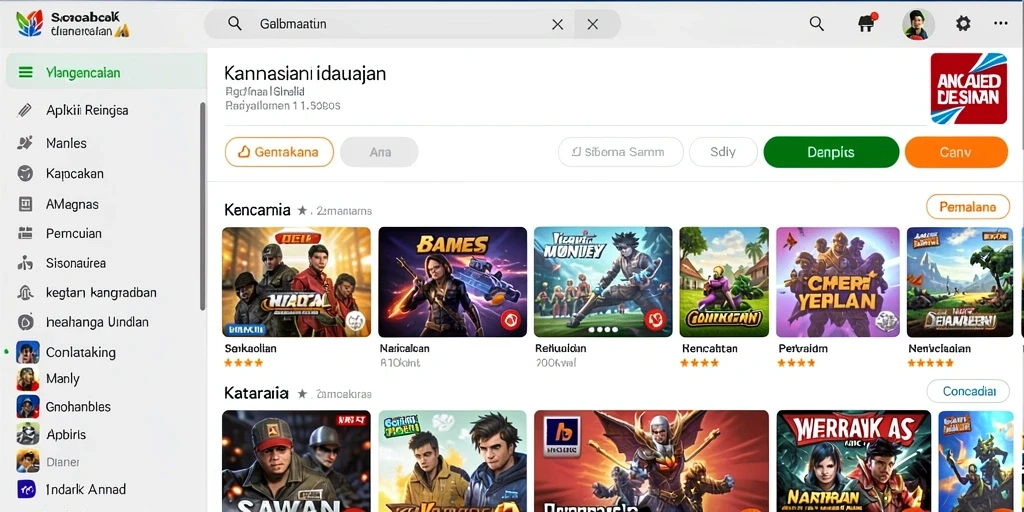Click the shaded X button at the search bar's end

click(x=593, y=24)
